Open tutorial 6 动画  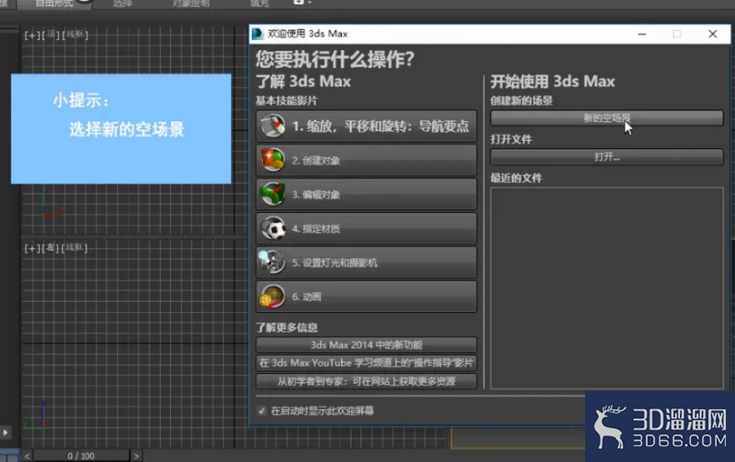366,297
